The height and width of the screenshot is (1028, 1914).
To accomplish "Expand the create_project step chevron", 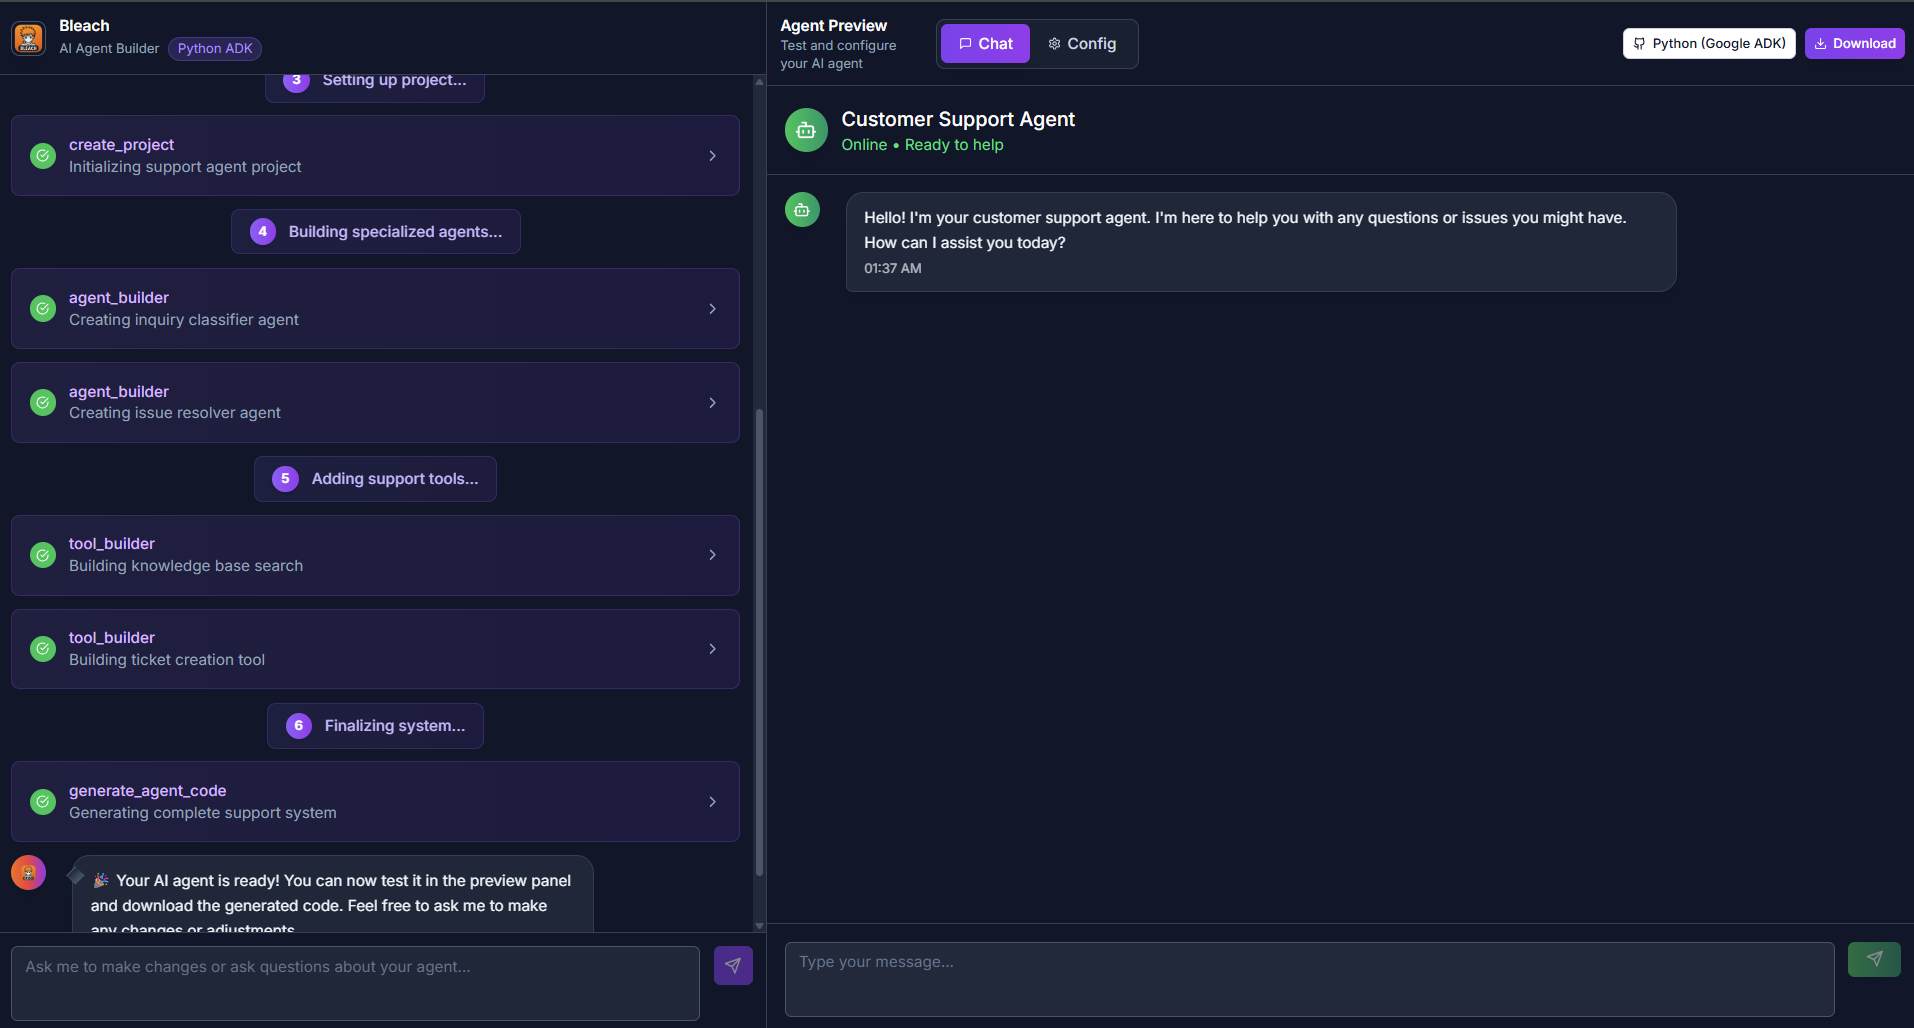I will 712,156.
